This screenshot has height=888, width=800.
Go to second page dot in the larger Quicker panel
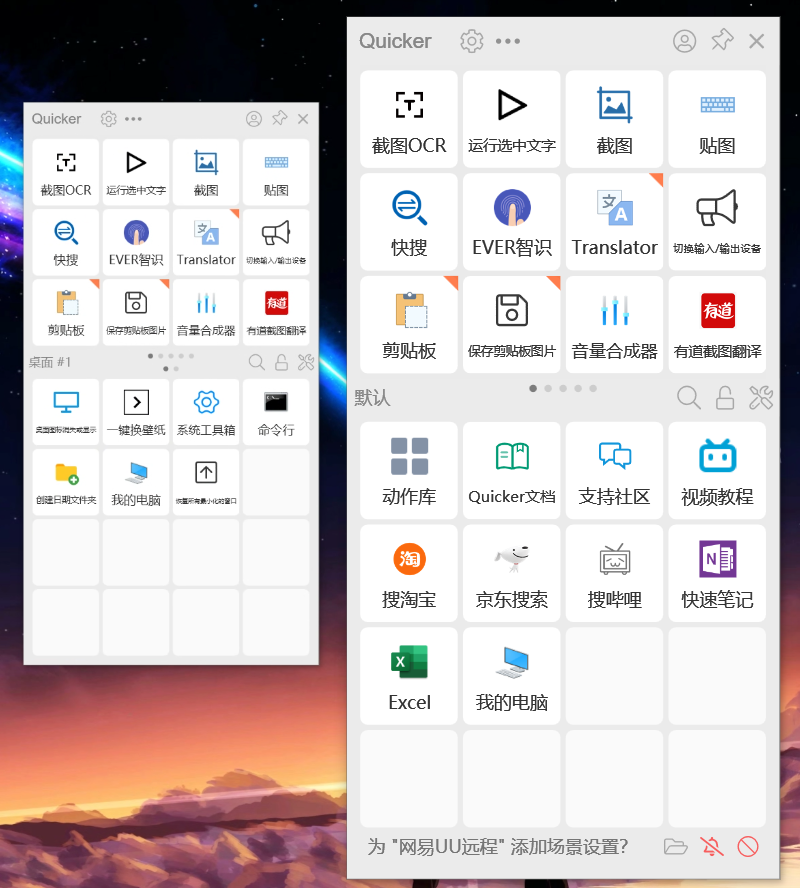coord(548,388)
